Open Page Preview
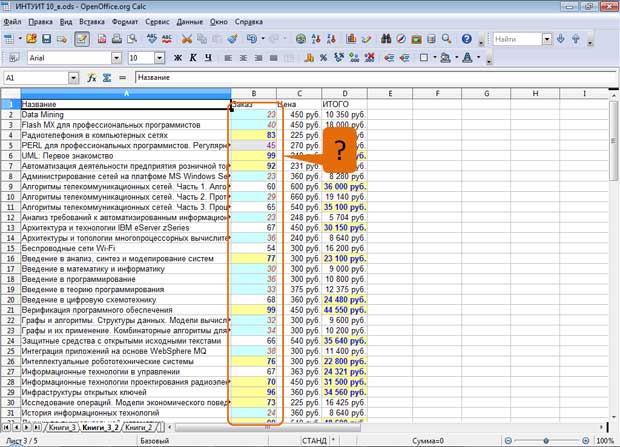This screenshot has width=620, height=447. 132,39
